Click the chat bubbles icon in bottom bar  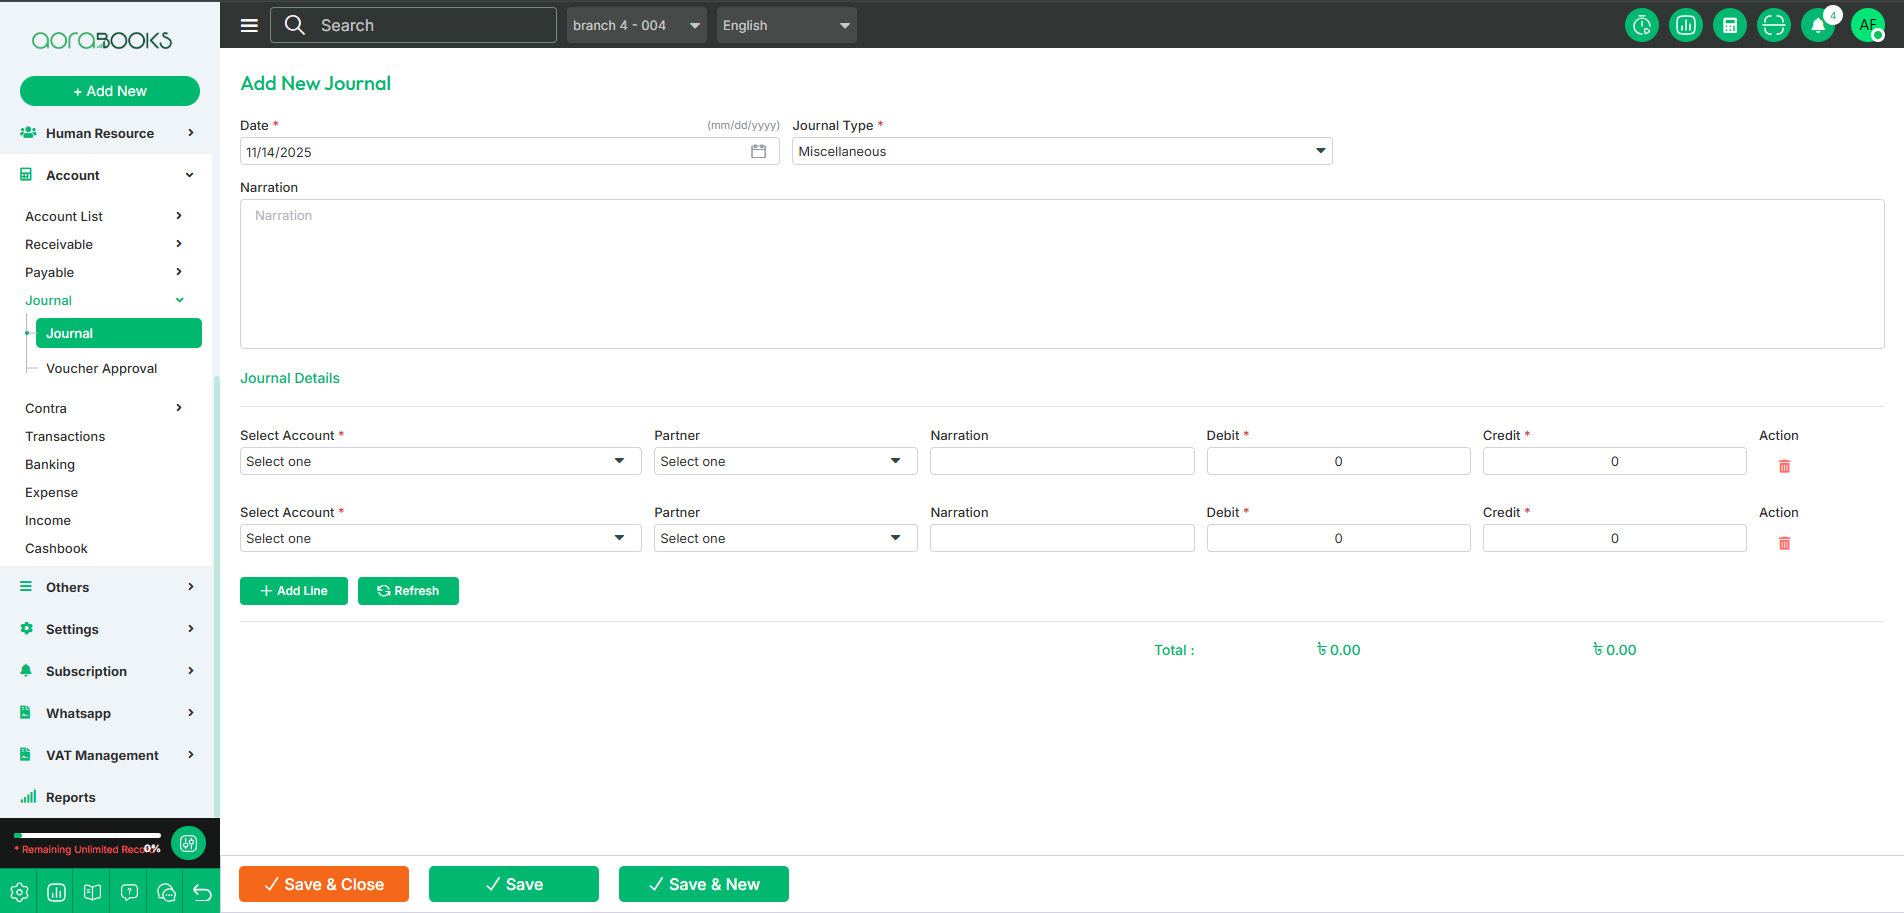tap(166, 892)
